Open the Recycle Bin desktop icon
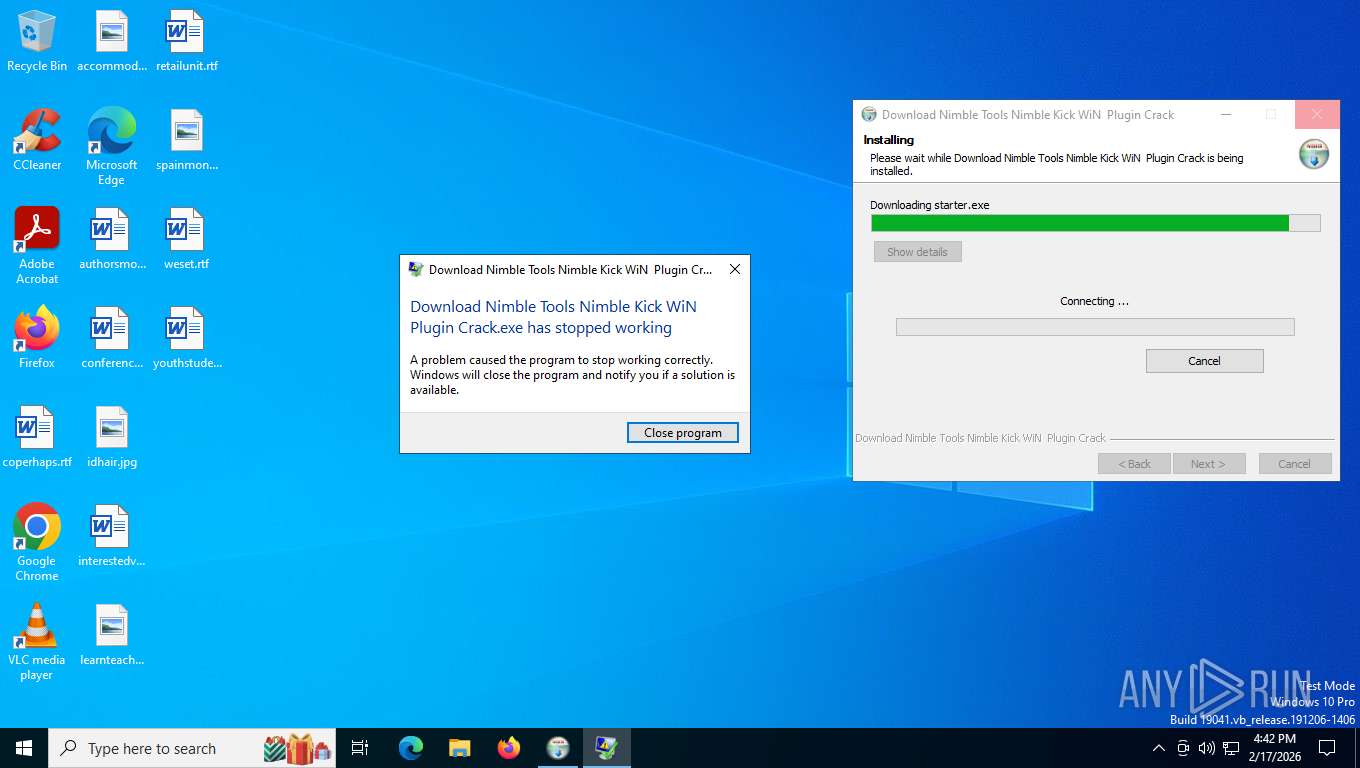 37,42
